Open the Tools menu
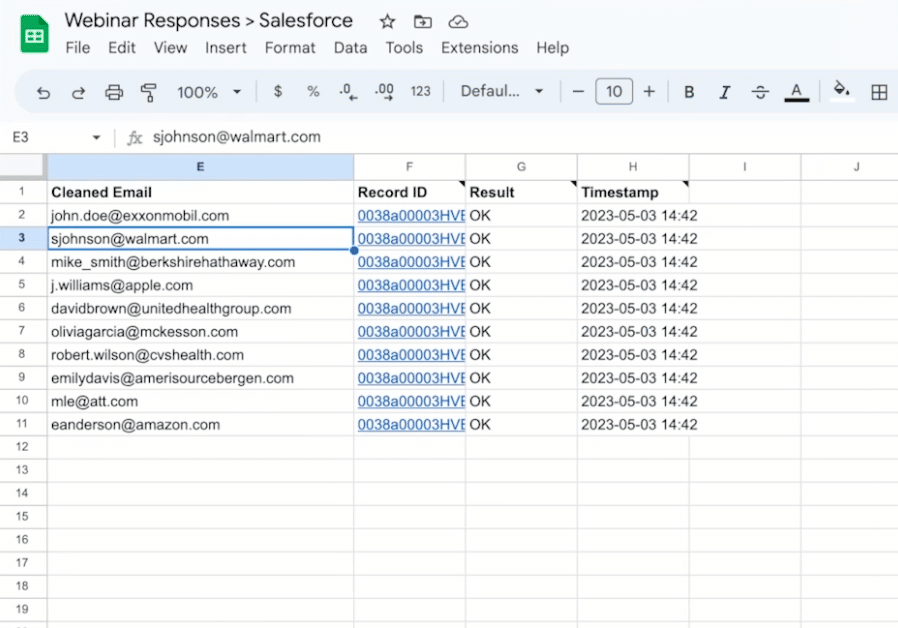Viewport: 898px width, 628px height. click(x=404, y=48)
